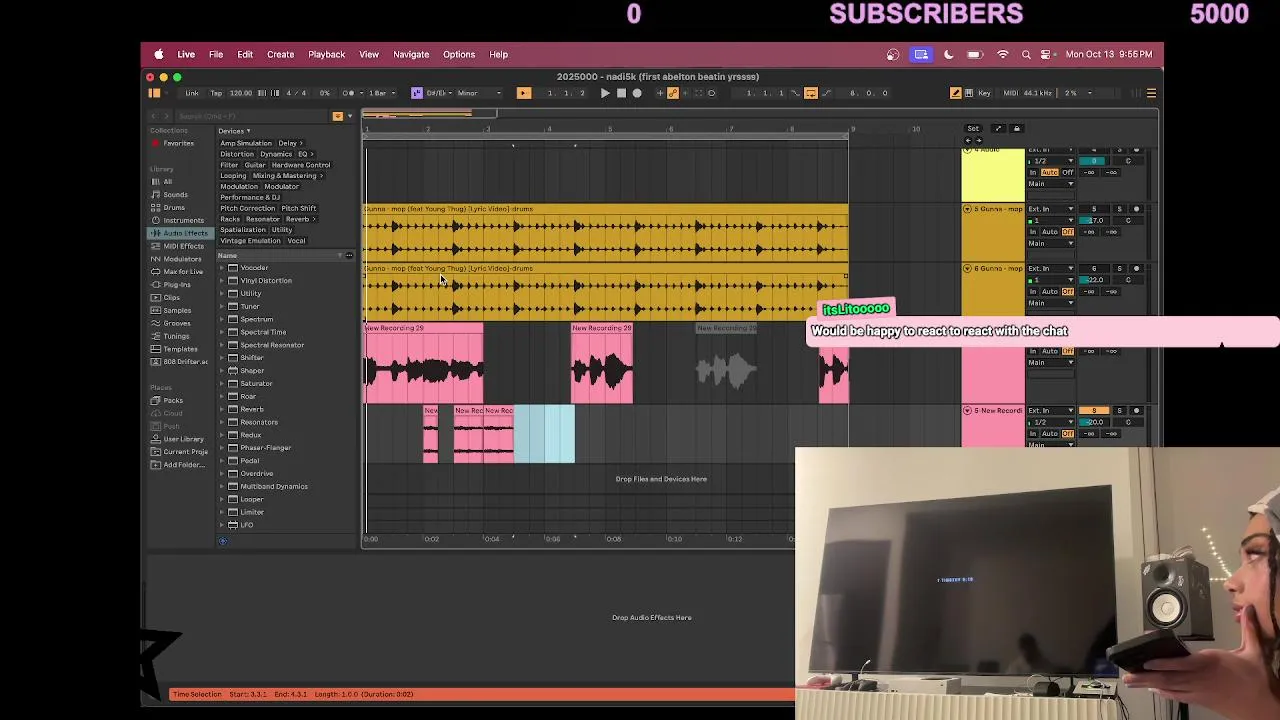Viewport: 1280px width, 720px height.
Task: Select Favorites in Collections
Action: [x=178, y=143]
